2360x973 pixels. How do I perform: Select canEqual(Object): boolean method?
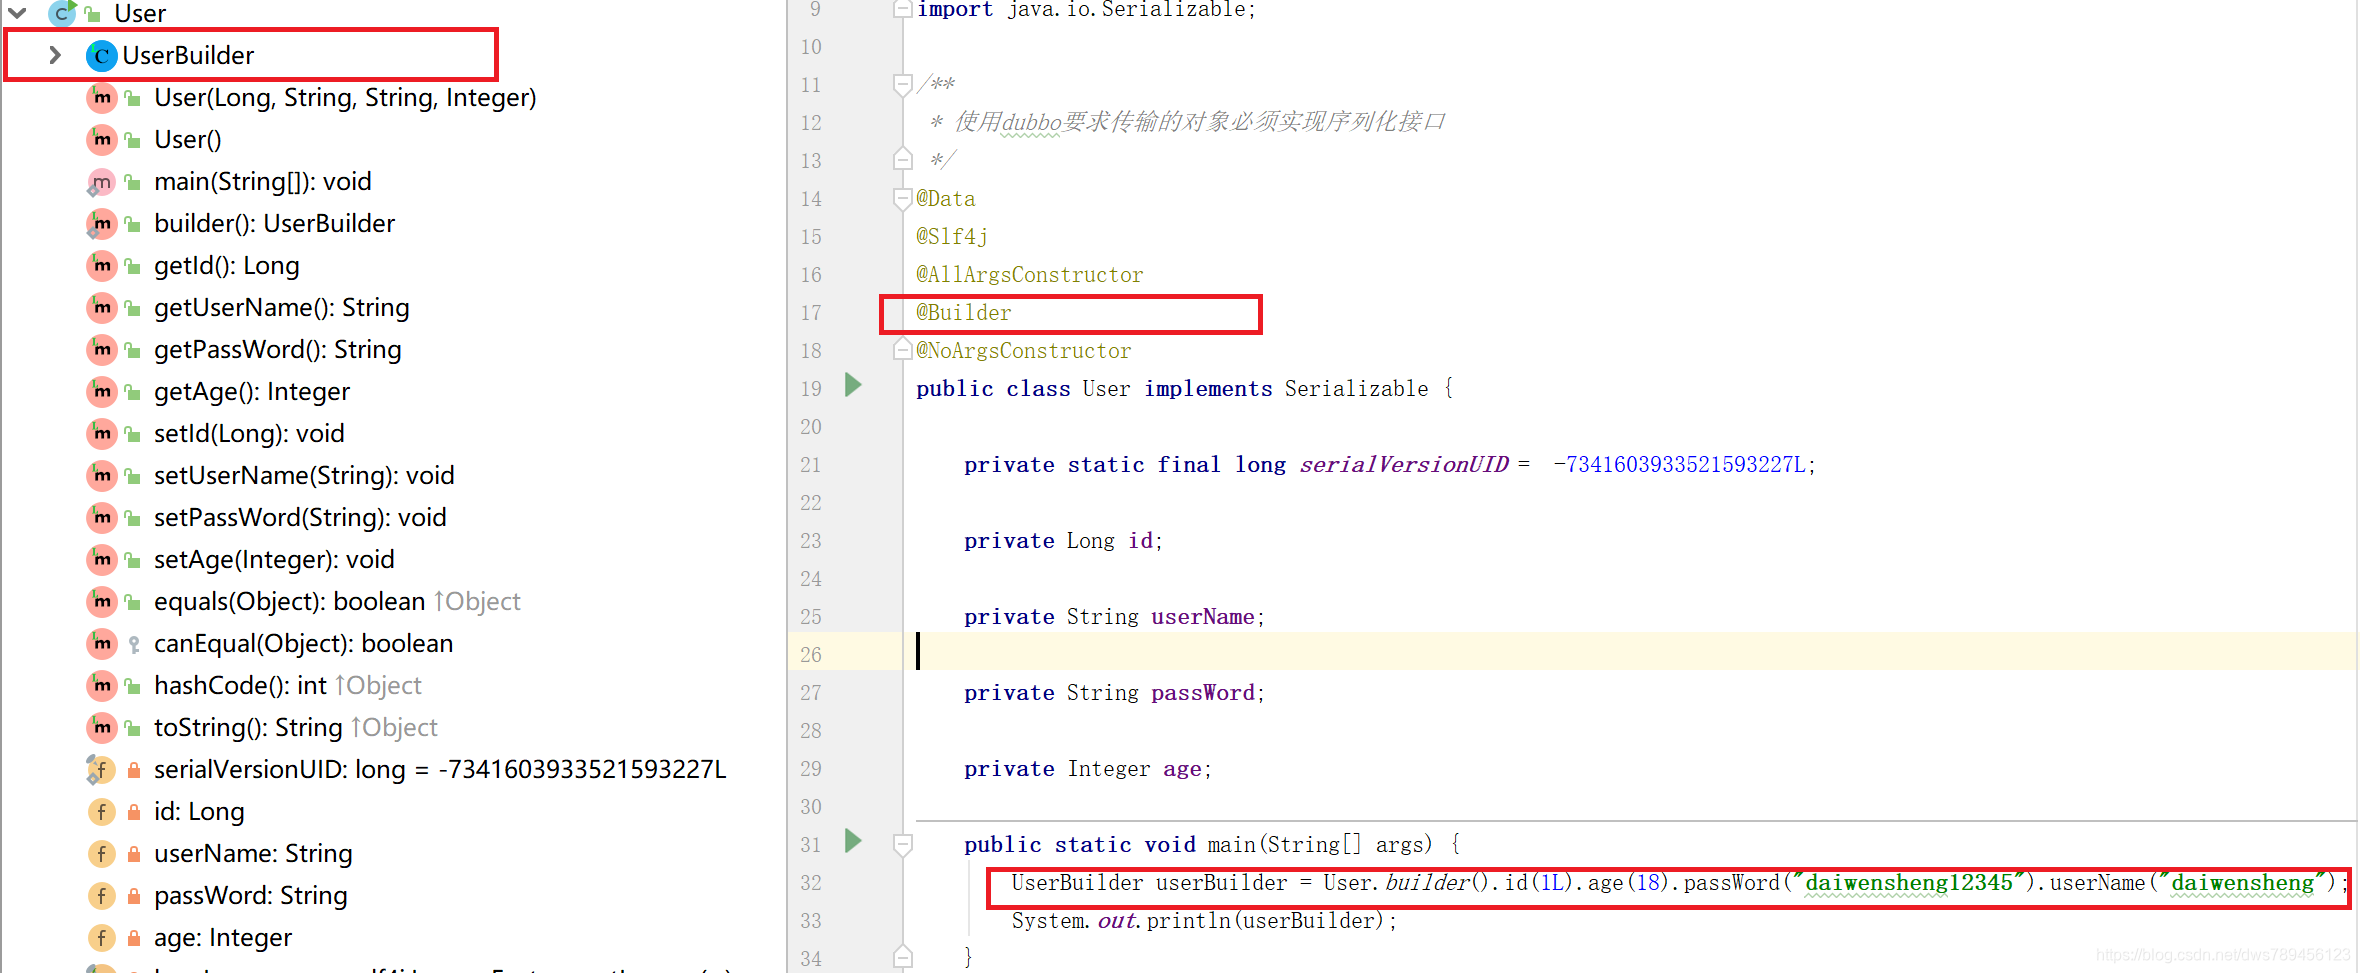pos(304,644)
